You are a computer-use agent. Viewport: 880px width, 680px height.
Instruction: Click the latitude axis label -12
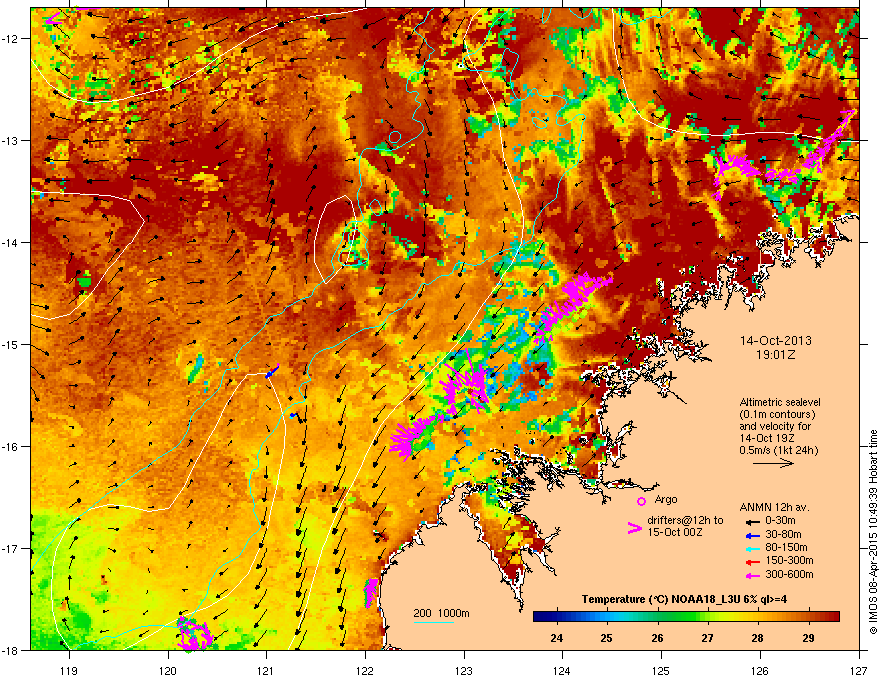click(11, 39)
